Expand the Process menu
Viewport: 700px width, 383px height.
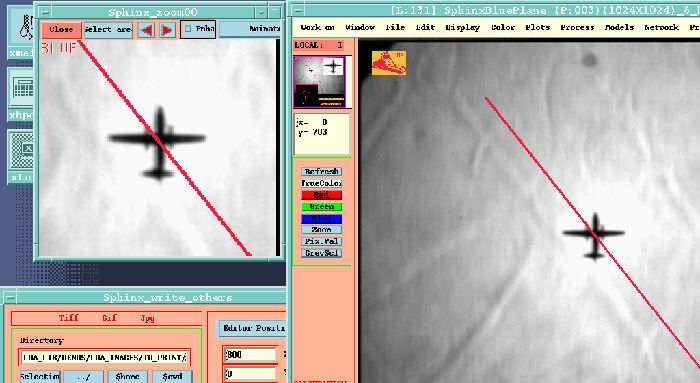(577, 28)
